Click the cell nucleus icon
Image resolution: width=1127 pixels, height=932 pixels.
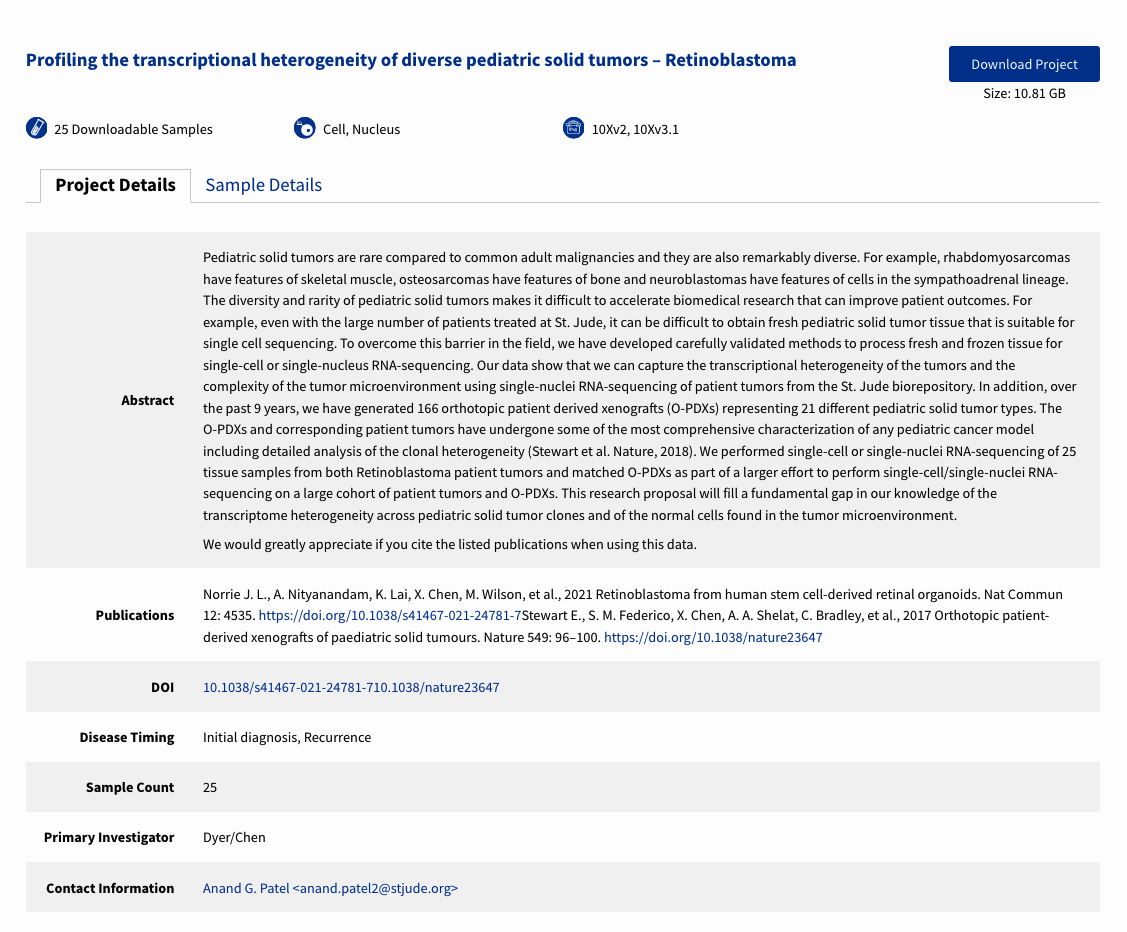click(304, 128)
